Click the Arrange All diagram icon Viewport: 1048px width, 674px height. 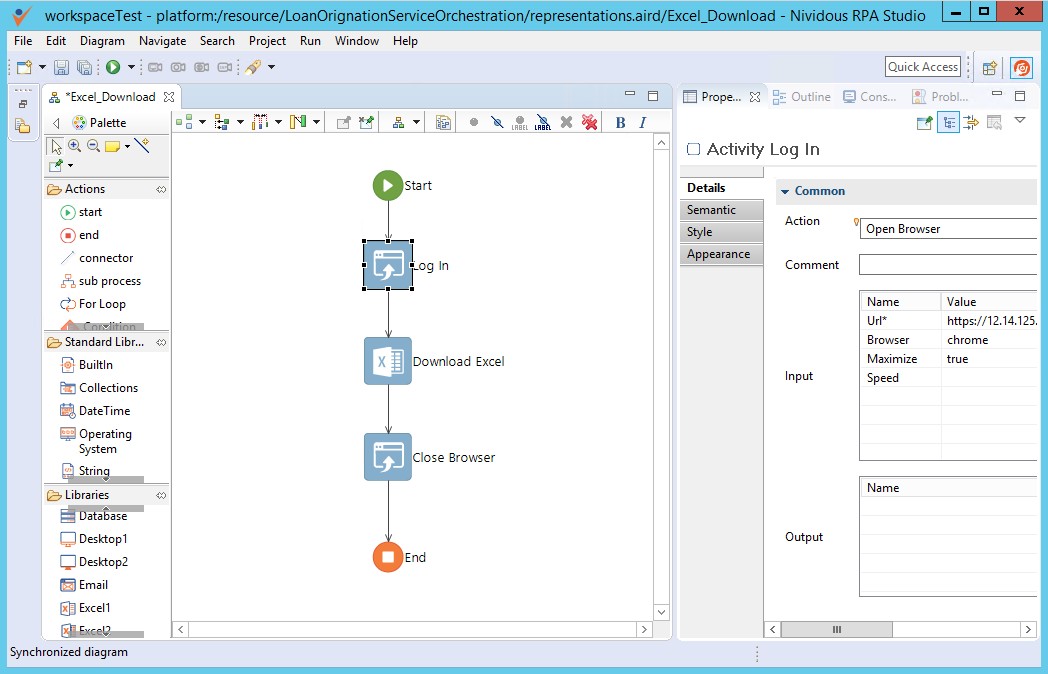(x=184, y=122)
